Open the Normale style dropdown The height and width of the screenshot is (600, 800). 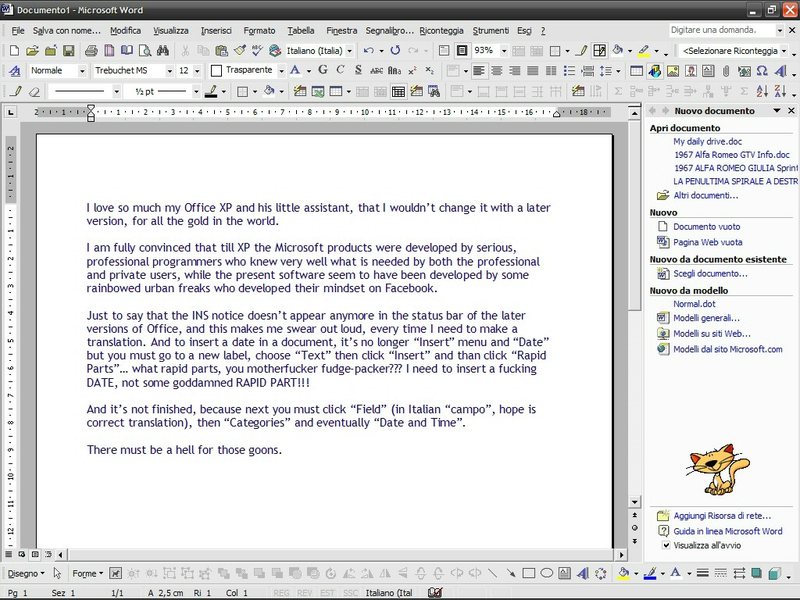click(82, 71)
